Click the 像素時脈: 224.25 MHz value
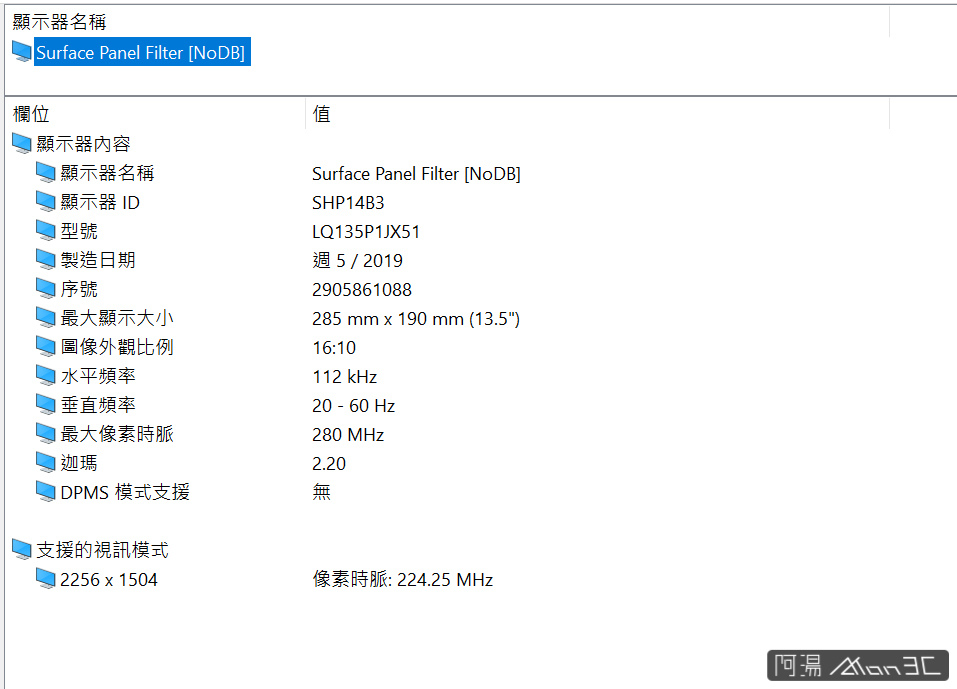This screenshot has width=957, height=689. (403, 579)
